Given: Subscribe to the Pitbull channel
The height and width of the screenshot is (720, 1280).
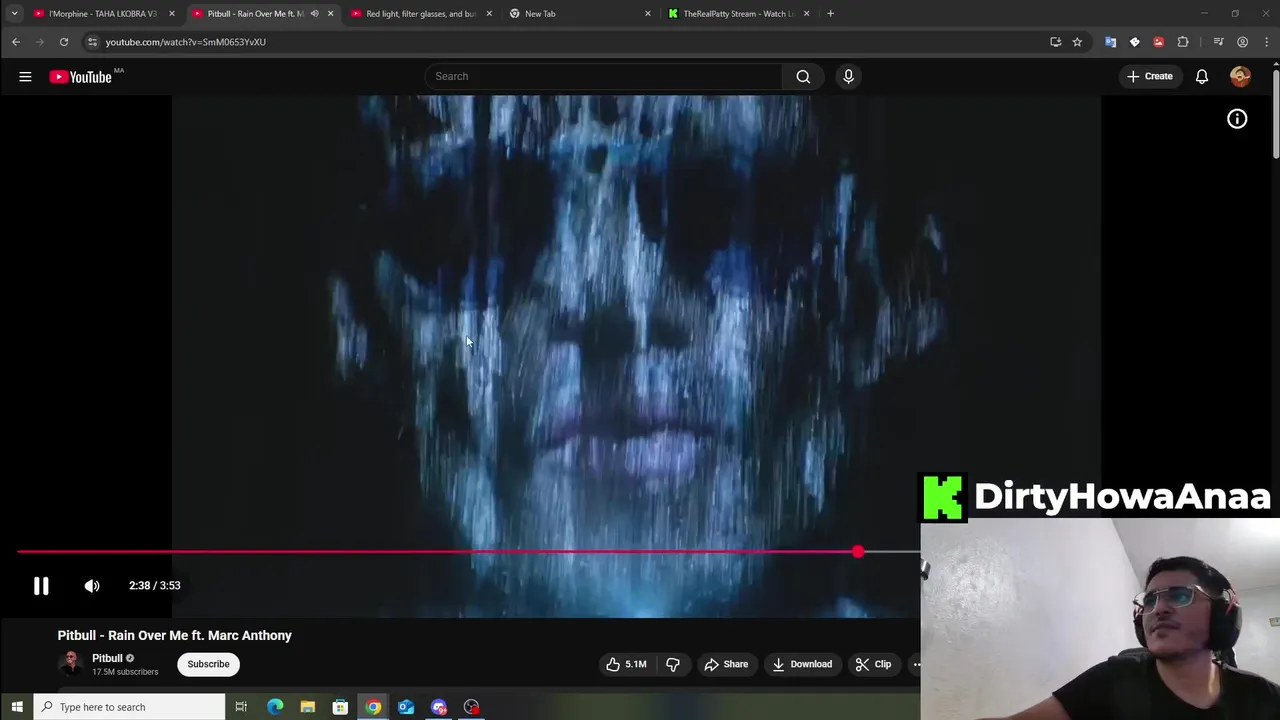Looking at the screenshot, I should [x=208, y=664].
